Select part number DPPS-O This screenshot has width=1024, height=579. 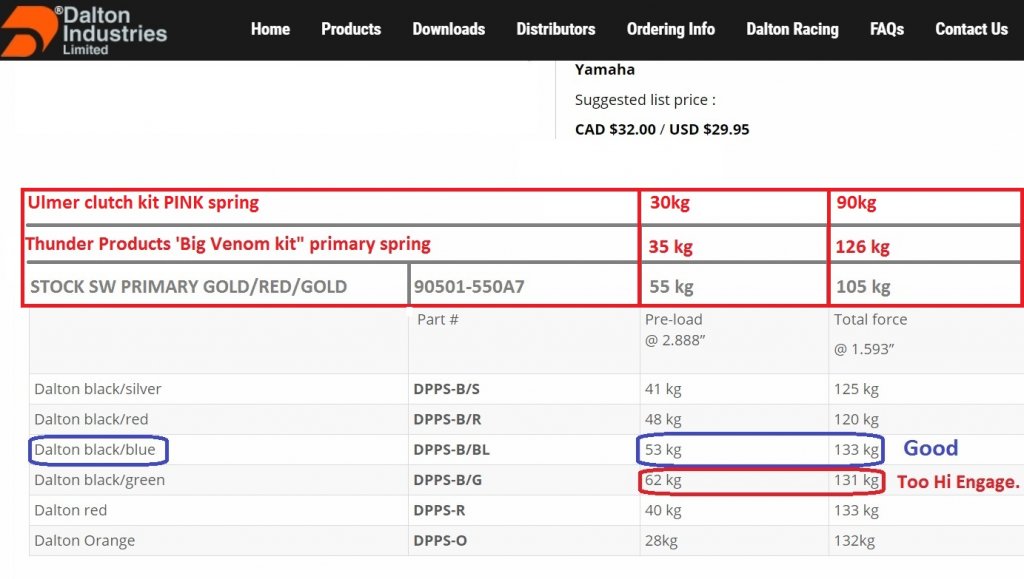[x=440, y=540]
